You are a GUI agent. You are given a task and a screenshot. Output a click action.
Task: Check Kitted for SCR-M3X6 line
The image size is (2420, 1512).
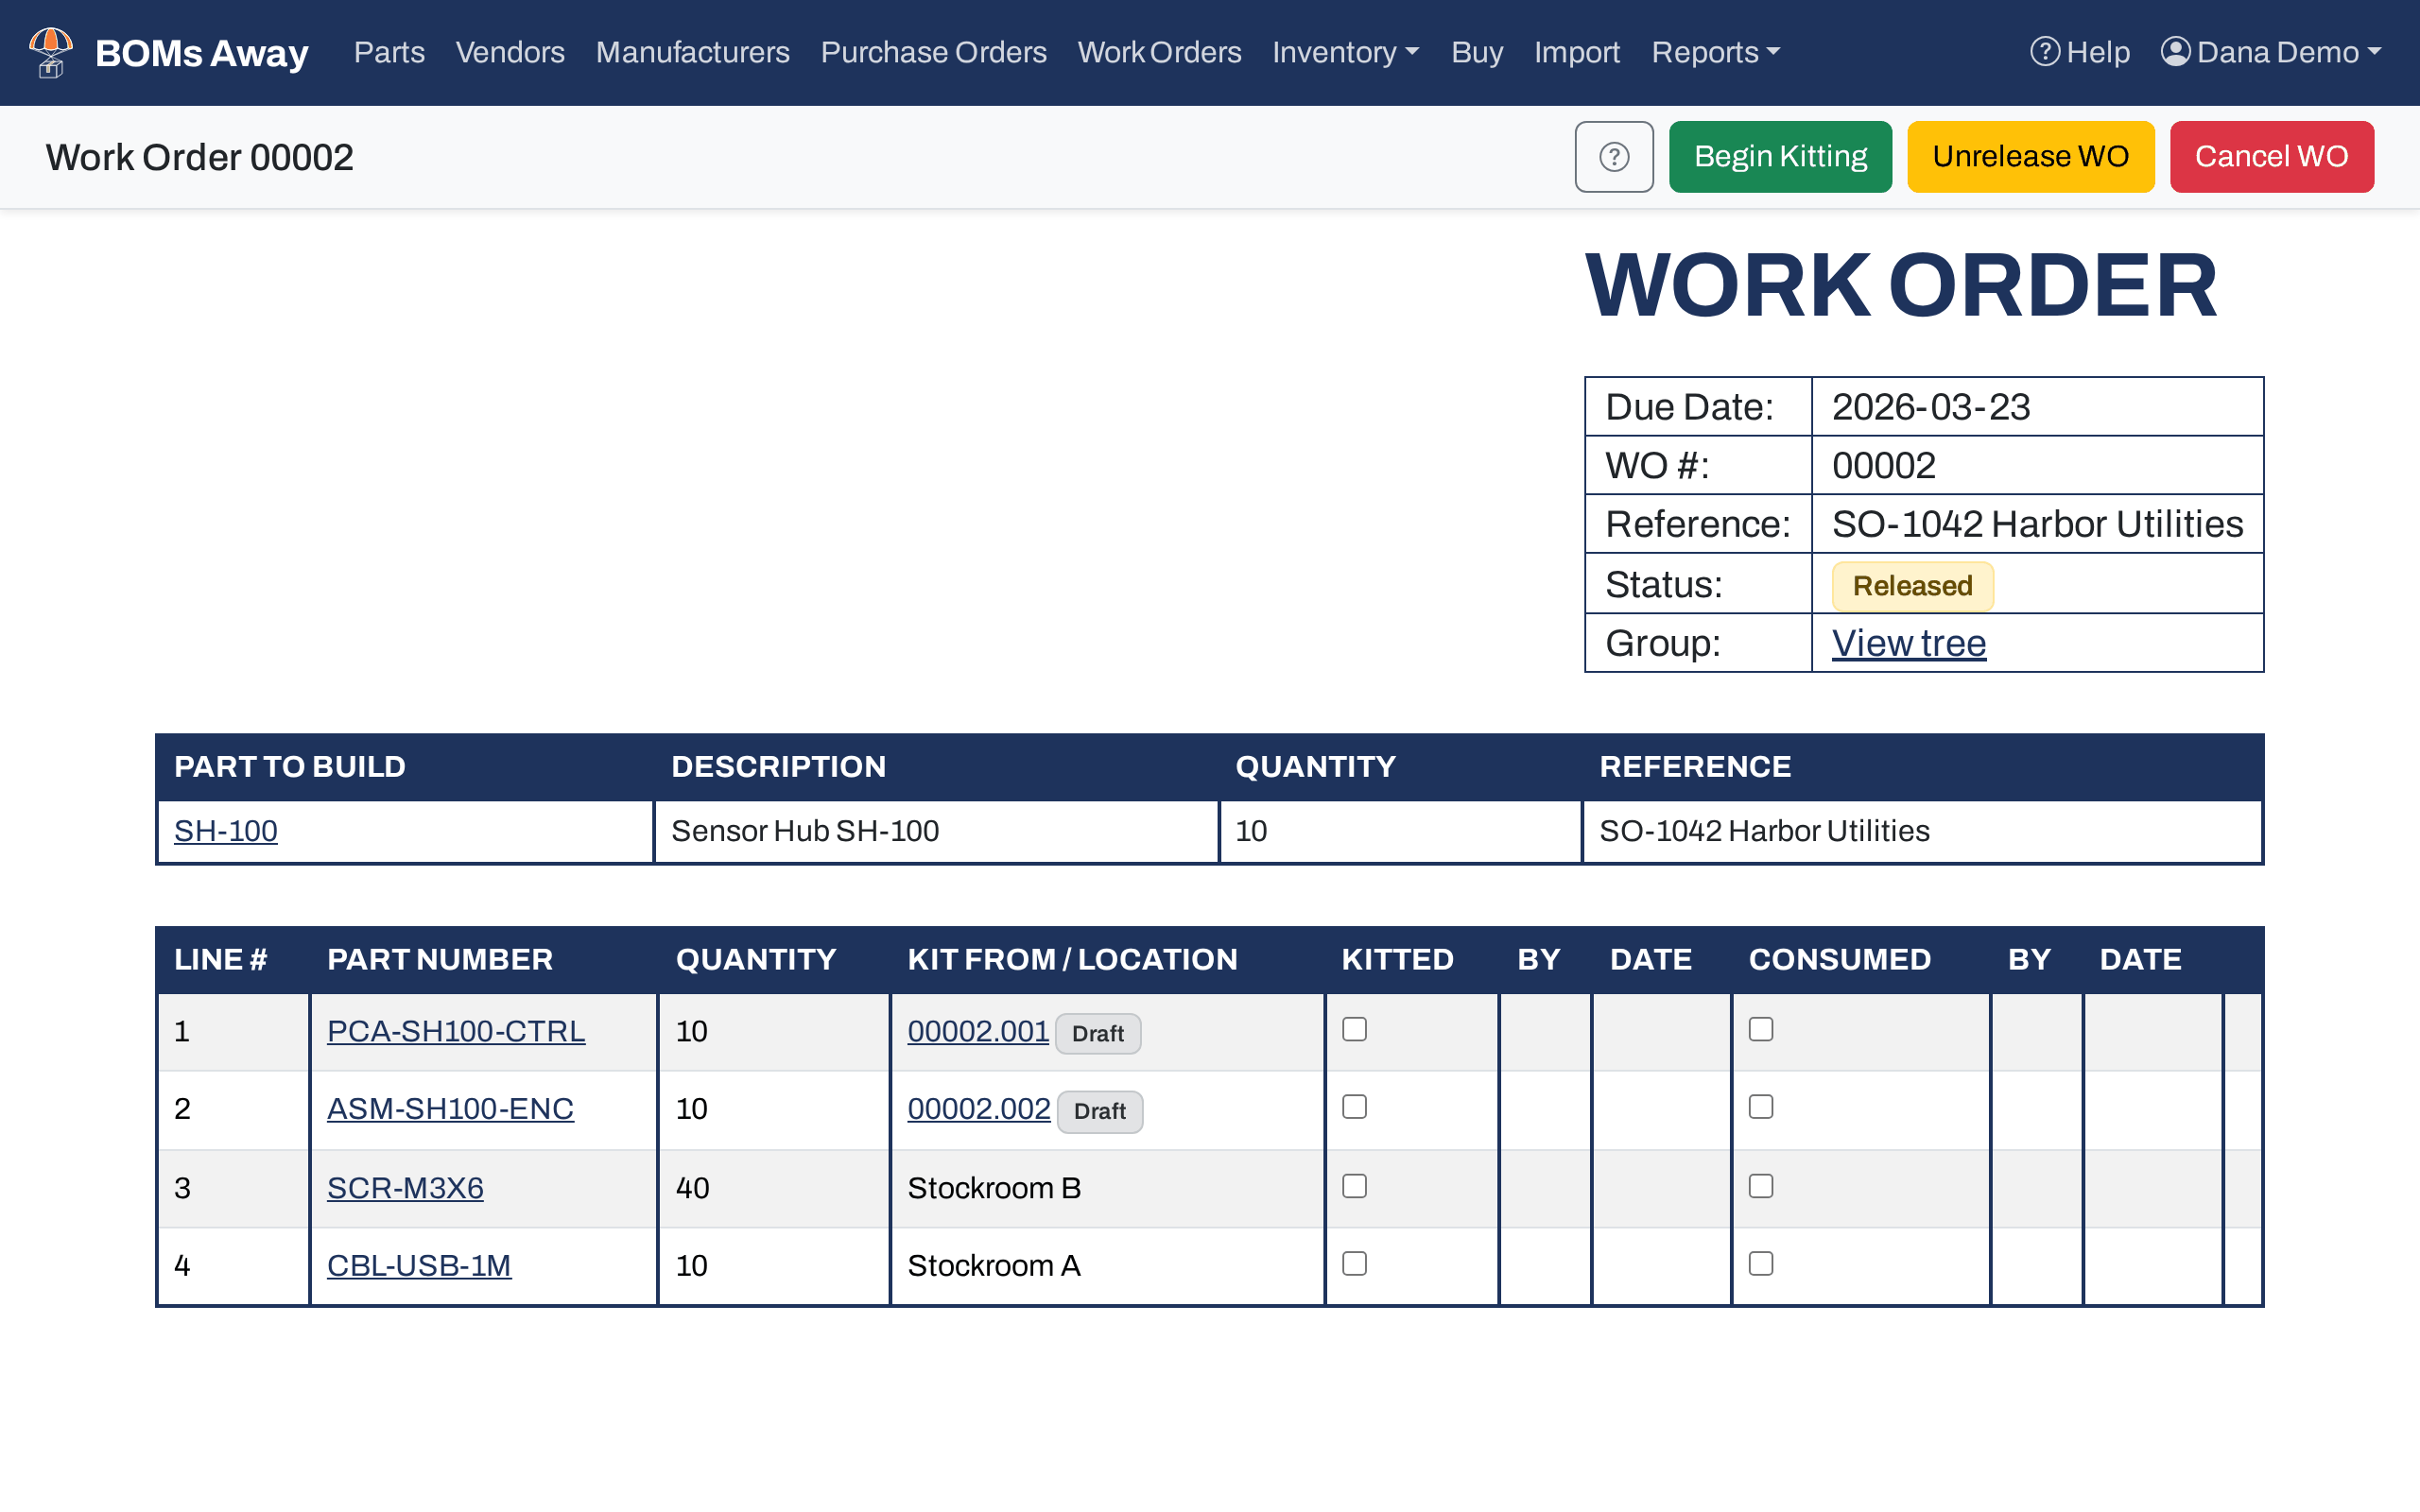(x=1354, y=1186)
